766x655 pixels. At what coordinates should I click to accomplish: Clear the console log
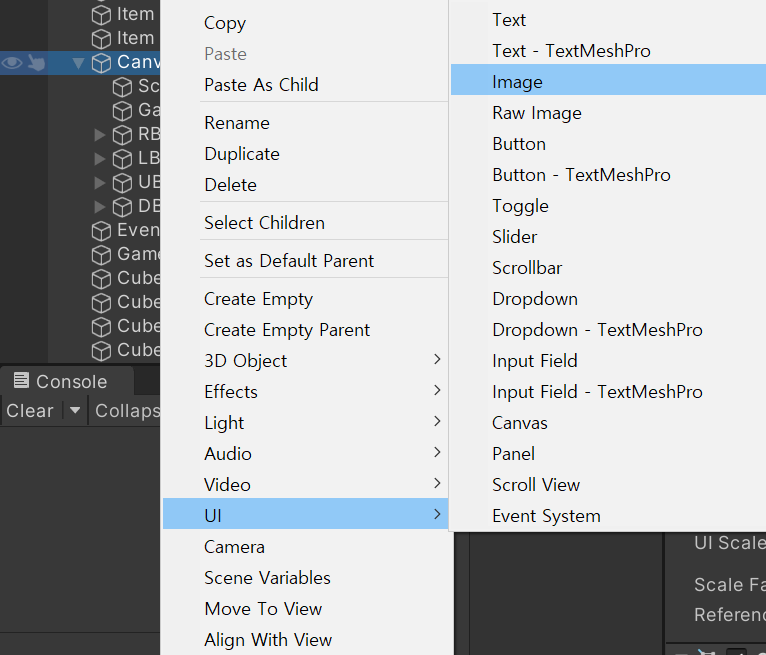30,411
